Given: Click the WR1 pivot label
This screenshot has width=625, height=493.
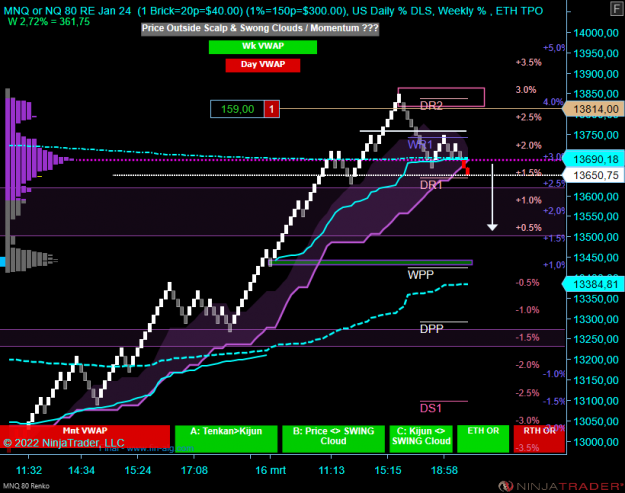Looking at the screenshot, I should 420,144.
